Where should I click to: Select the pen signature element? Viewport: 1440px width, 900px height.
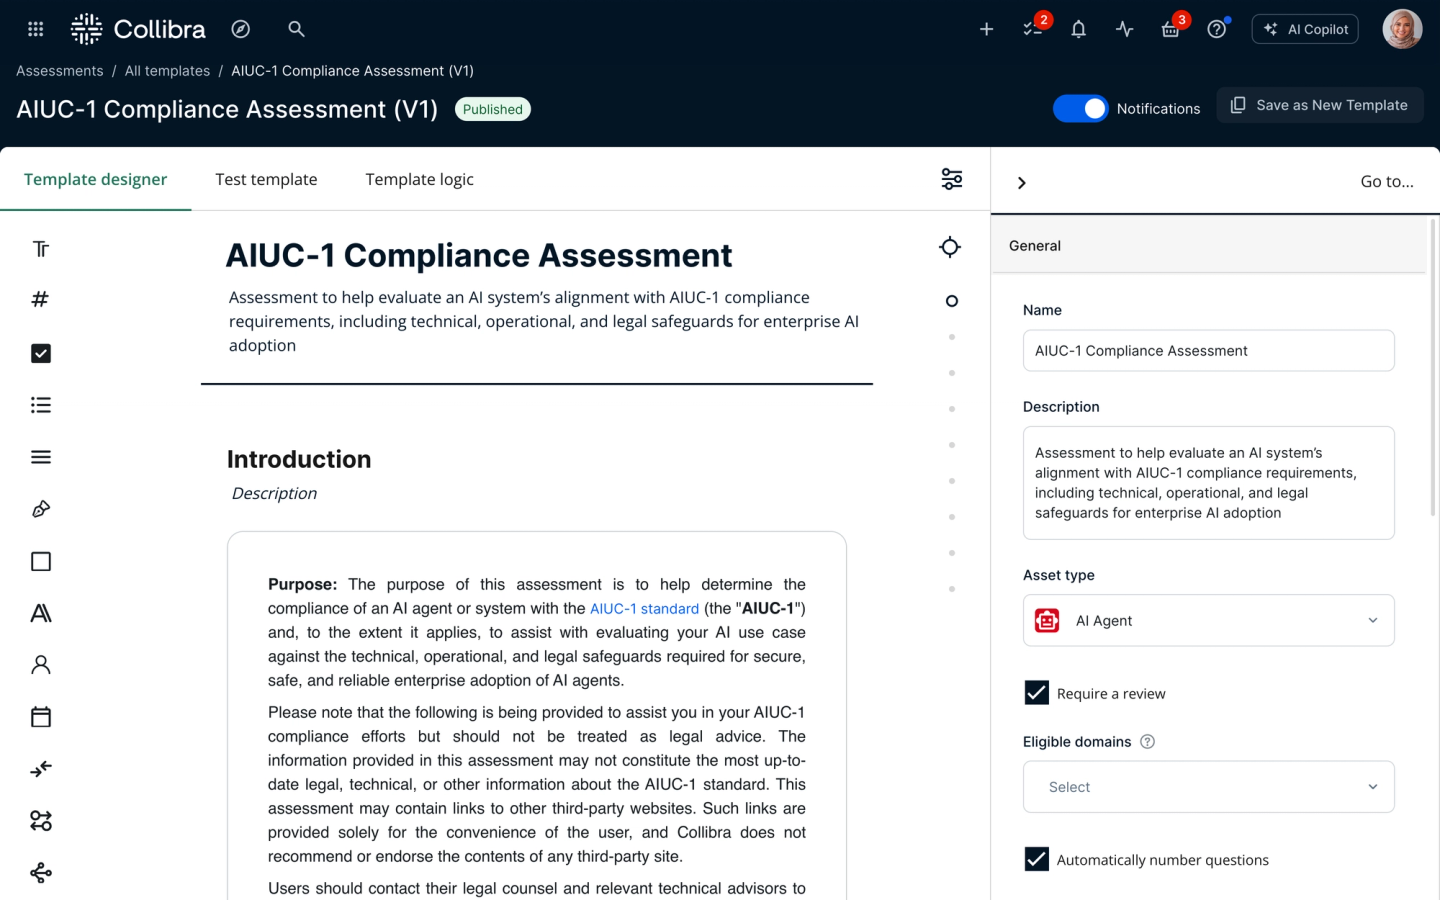point(41,509)
